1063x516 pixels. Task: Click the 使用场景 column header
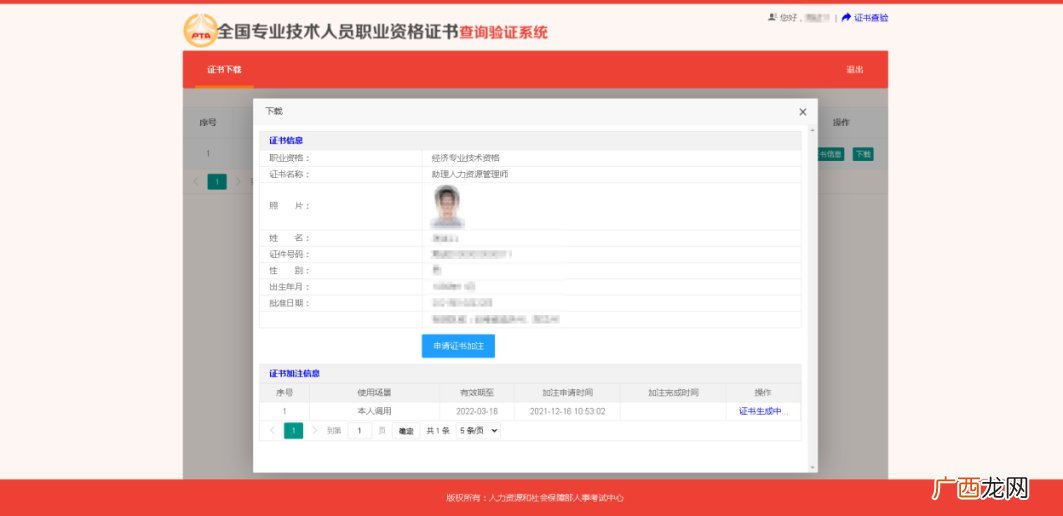tap(374, 393)
